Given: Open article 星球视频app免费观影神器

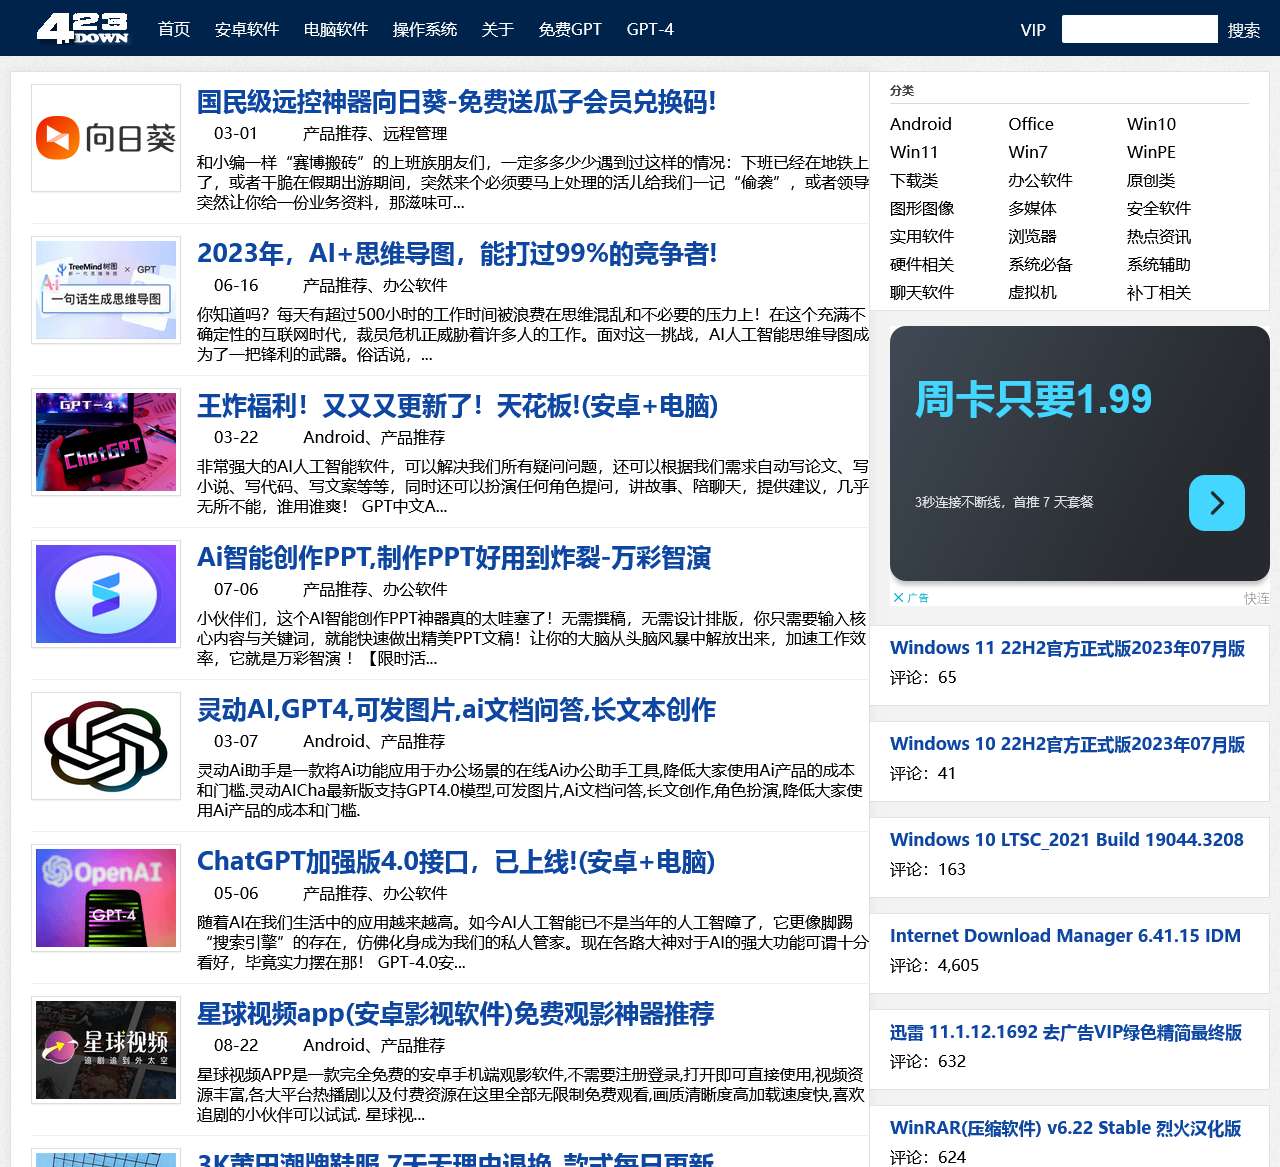Looking at the screenshot, I should (x=455, y=1014).
